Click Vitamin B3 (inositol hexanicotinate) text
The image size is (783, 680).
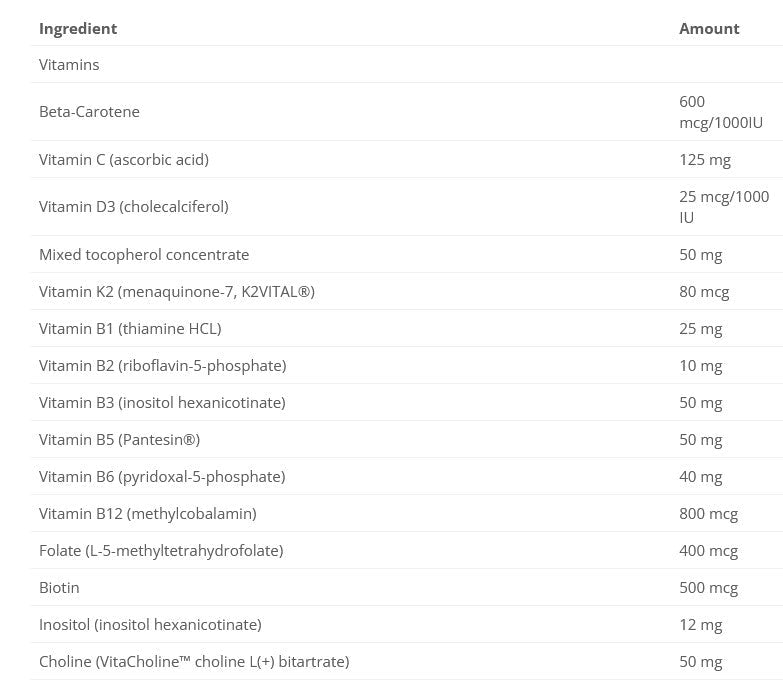coord(162,403)
